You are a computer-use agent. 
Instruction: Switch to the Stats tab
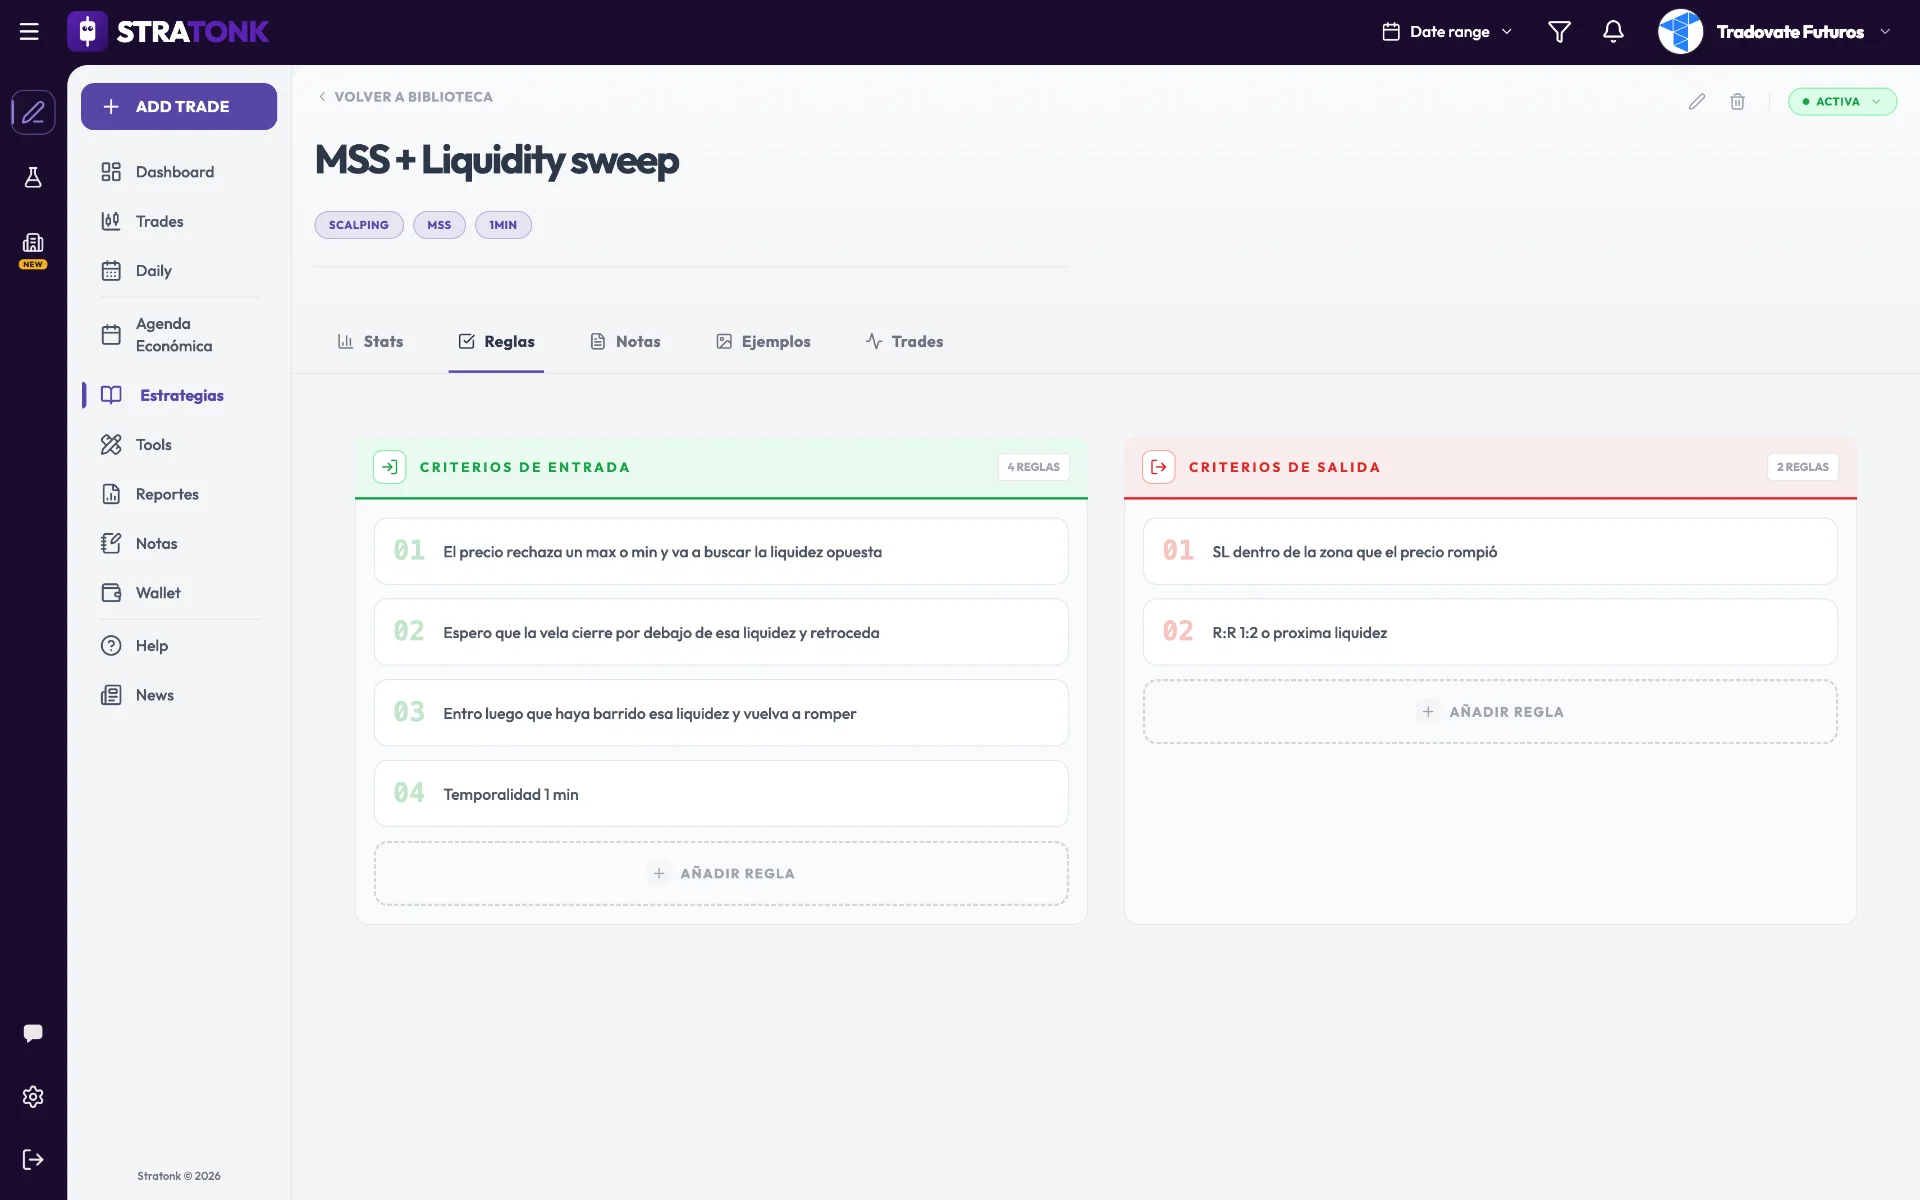[370, 342]
